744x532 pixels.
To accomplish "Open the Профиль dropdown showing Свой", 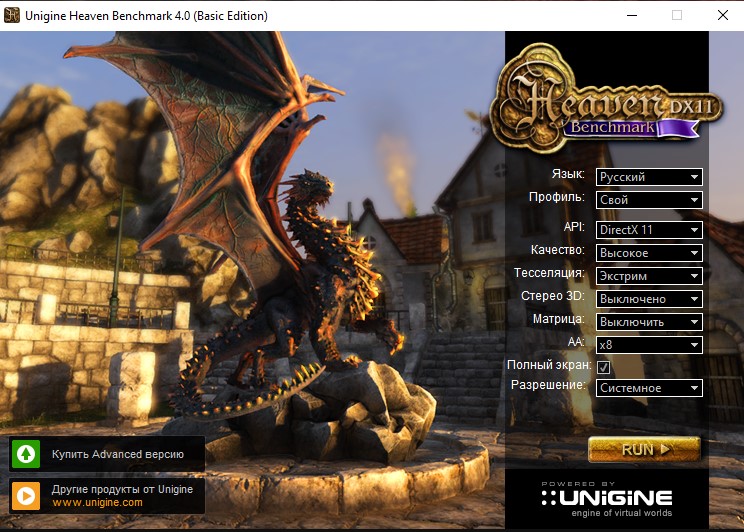I will [649, 200].
